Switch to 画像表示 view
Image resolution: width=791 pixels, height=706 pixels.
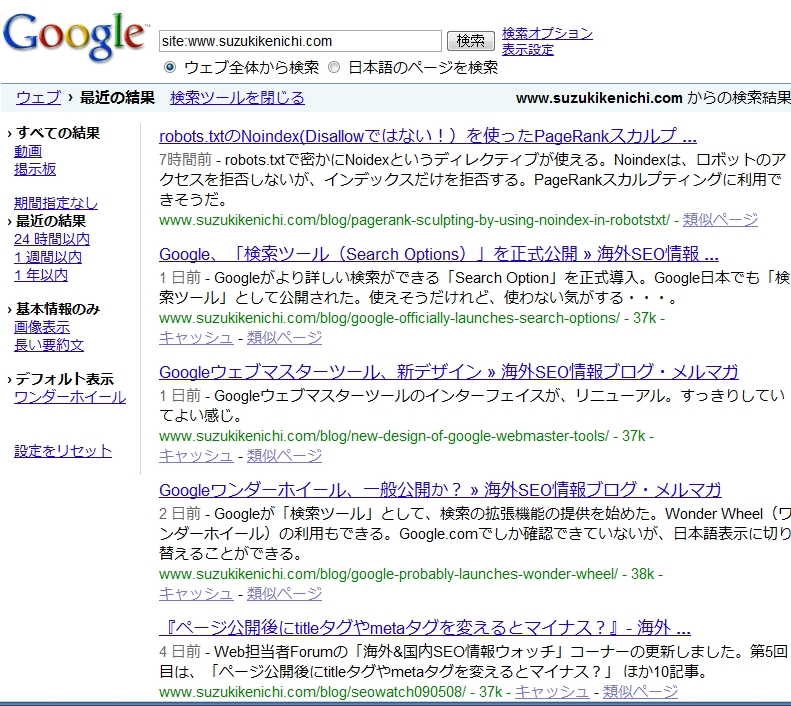(42, 327)
